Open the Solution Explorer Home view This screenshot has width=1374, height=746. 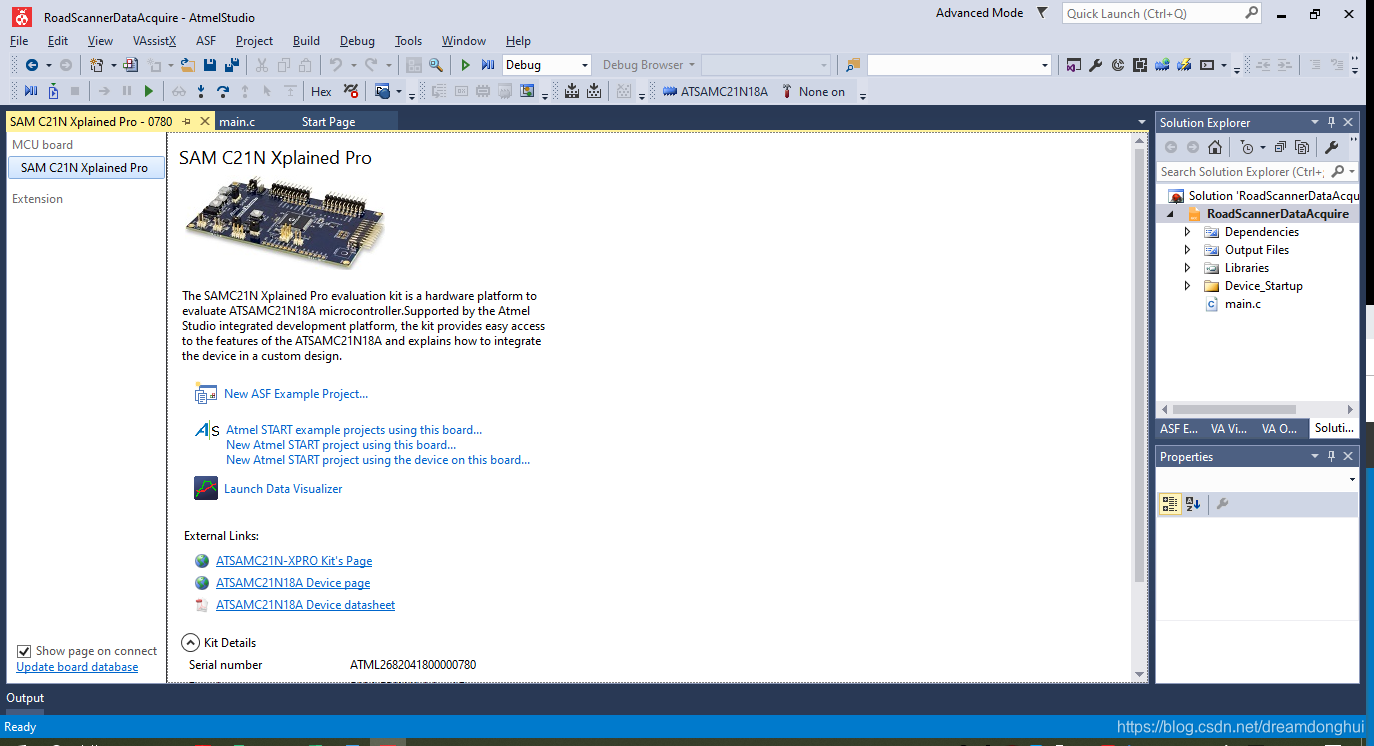1215,147
